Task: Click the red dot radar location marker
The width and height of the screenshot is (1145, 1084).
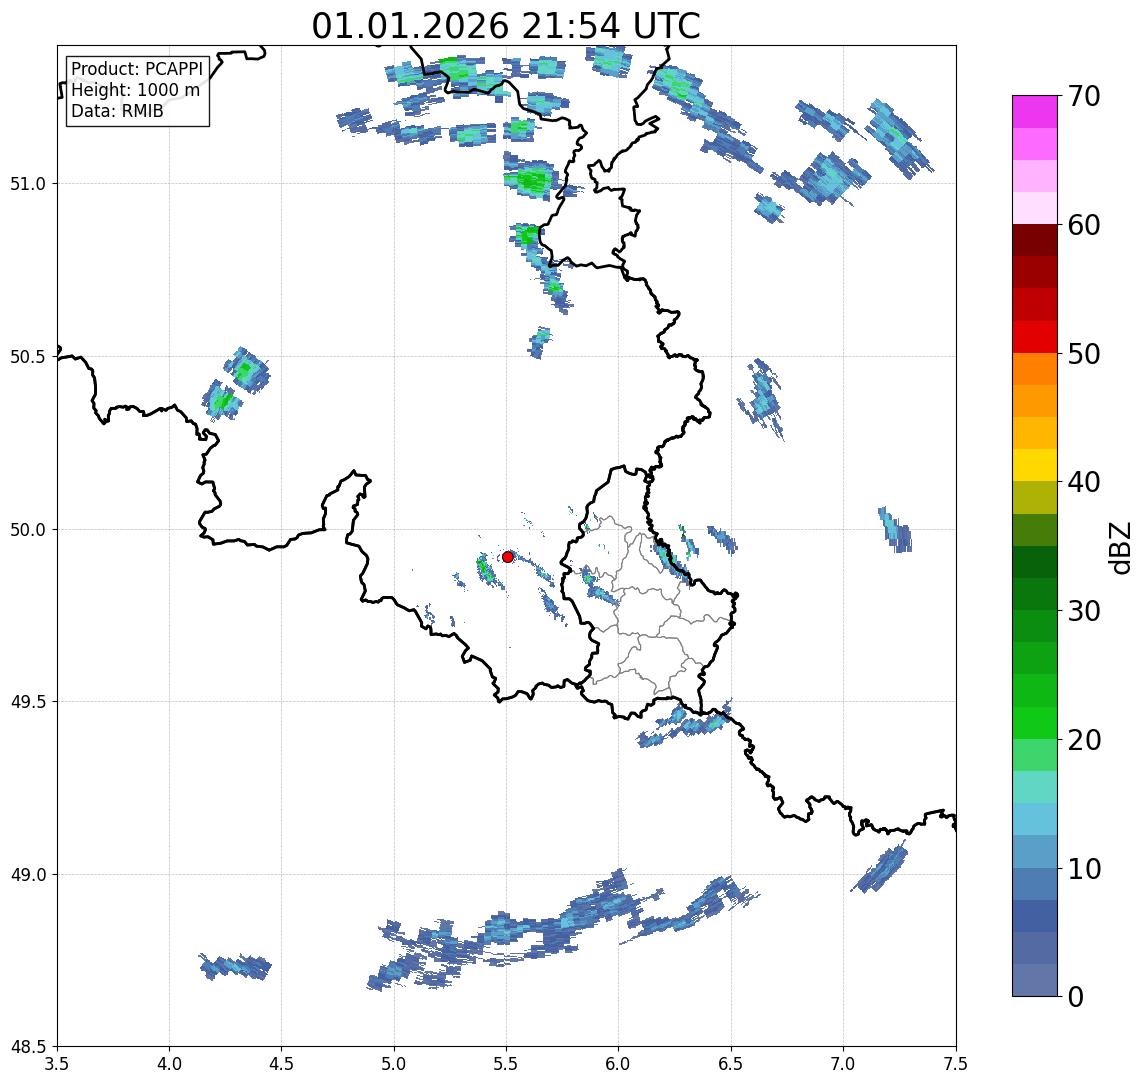Action: [508, 557]
